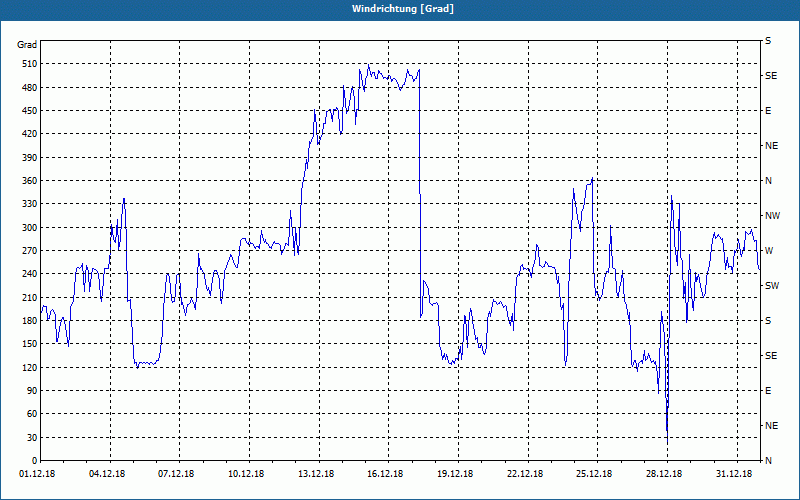Image resolution: width=800 pixels, height=500 pixels.
Task: Click the Windrichtung [Grad] chart title
Action: [403, 9]
